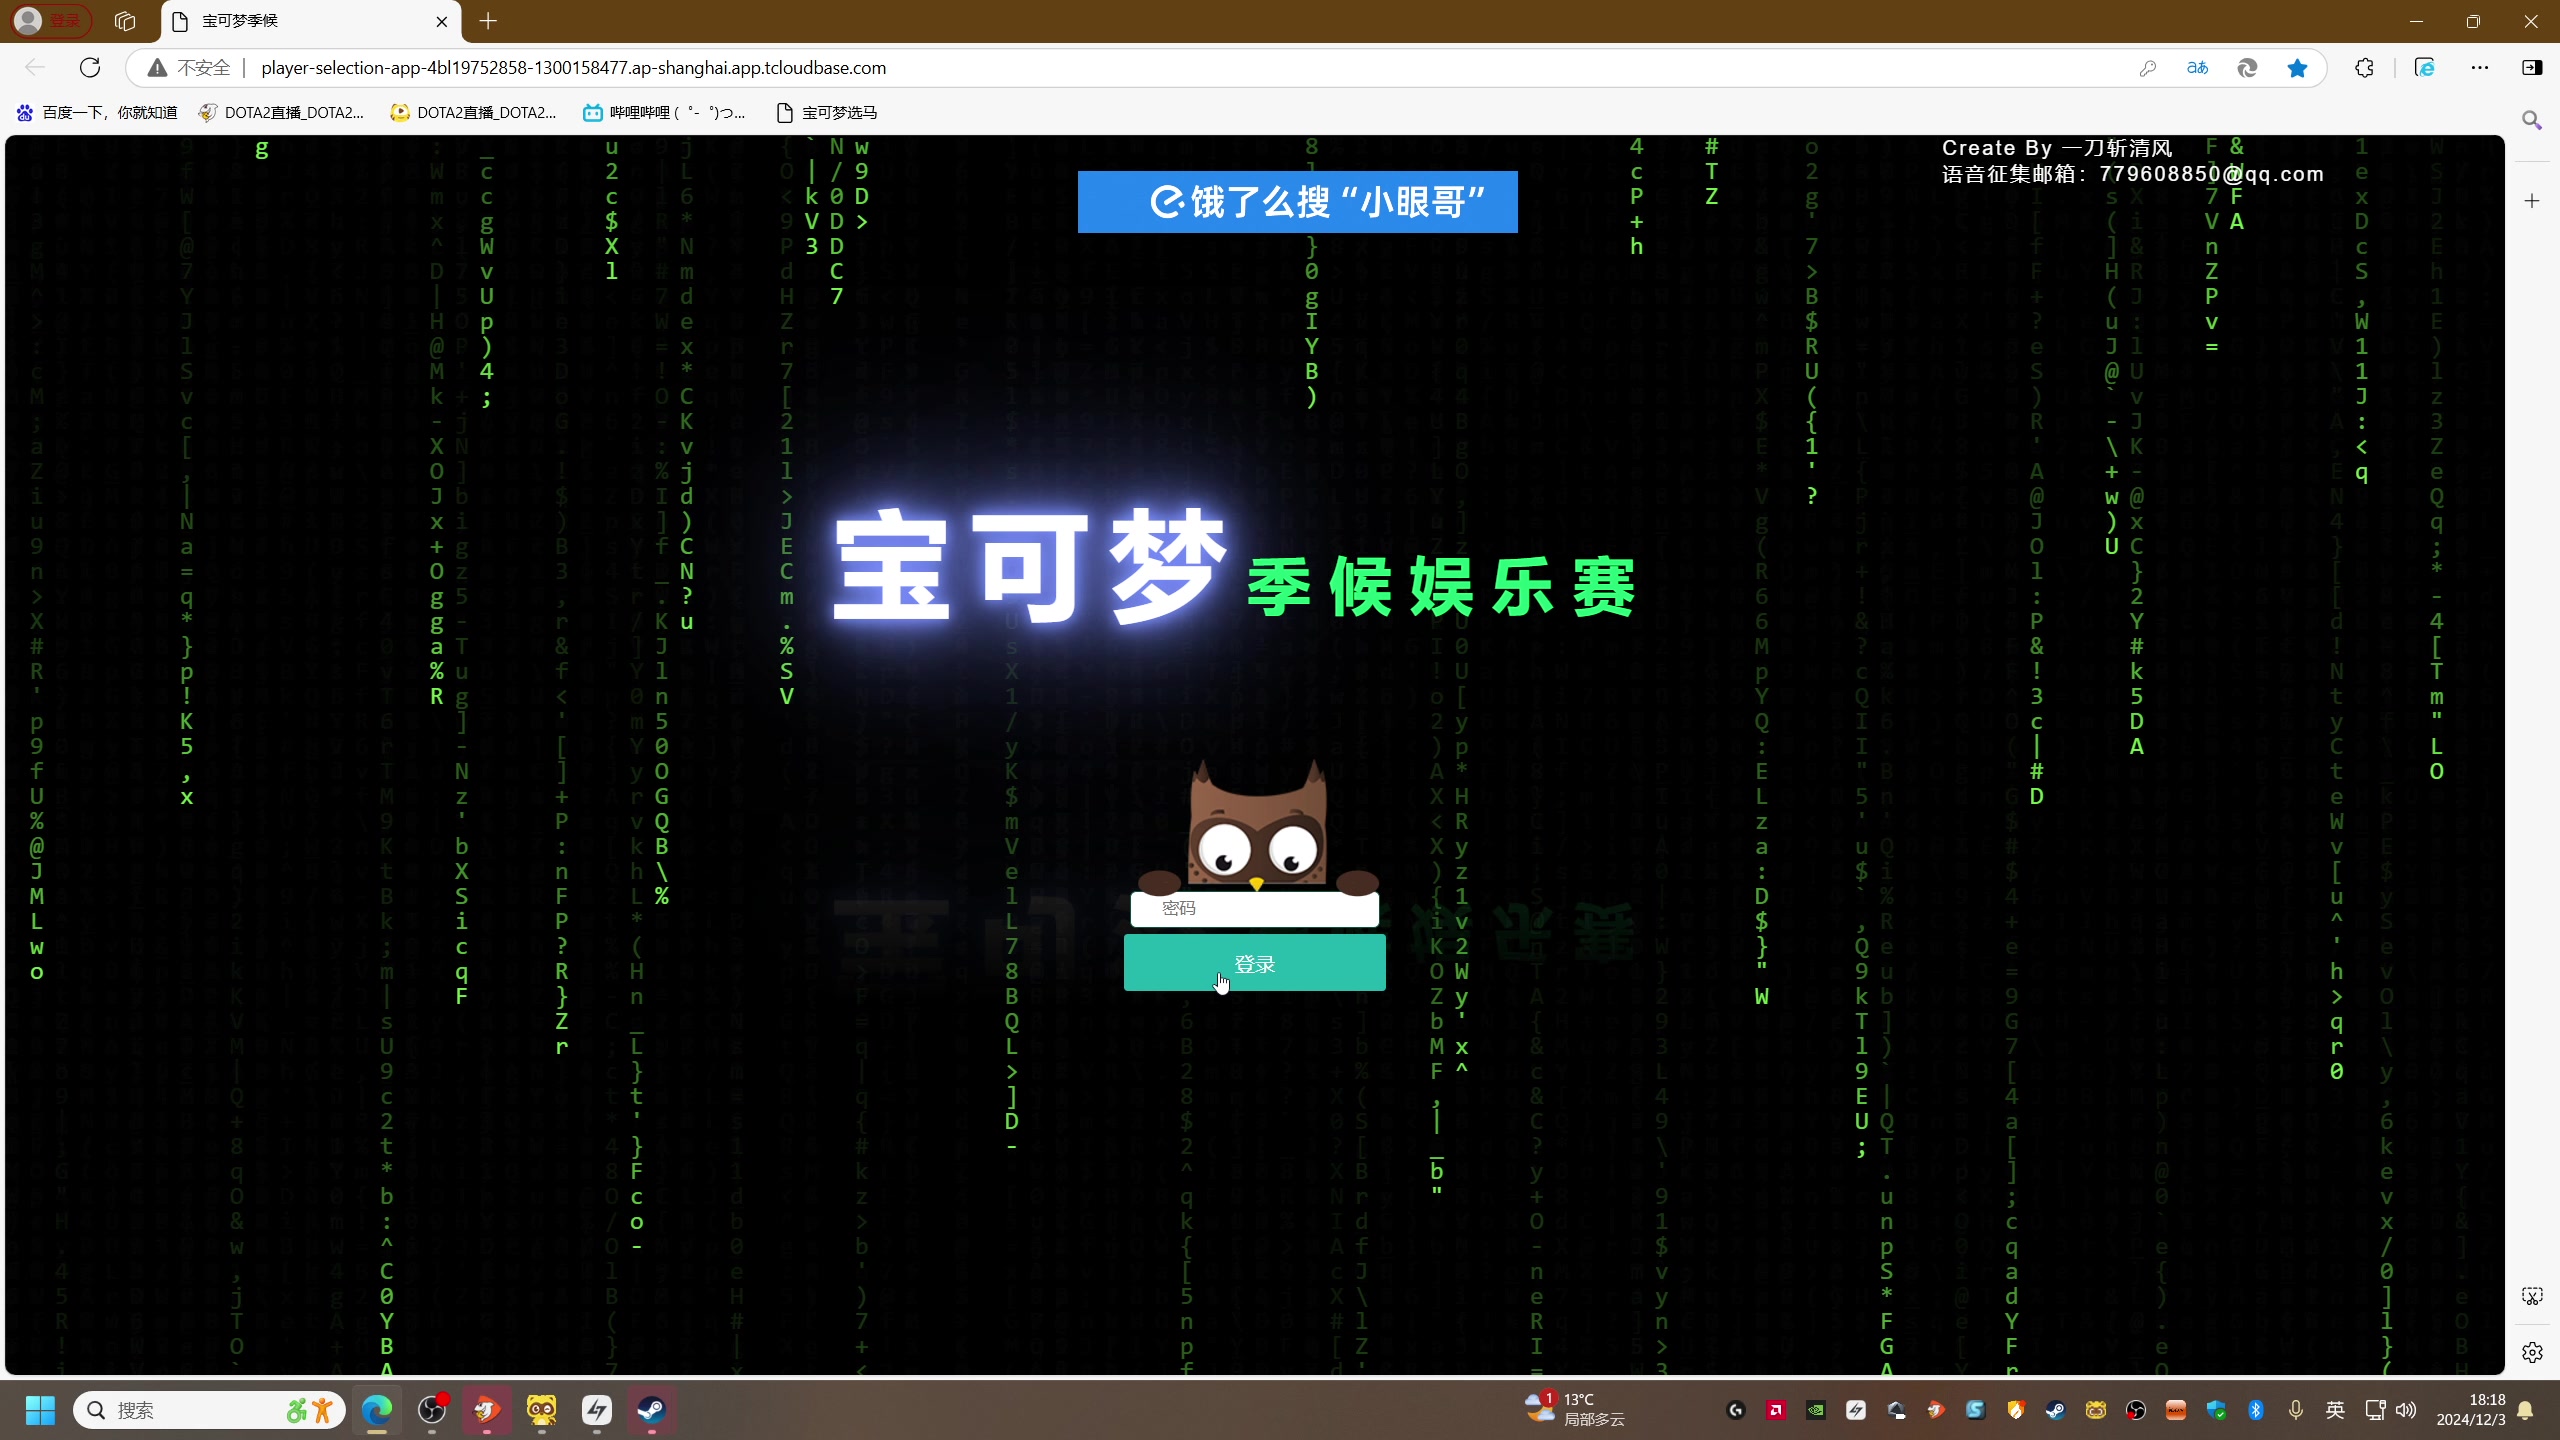Open the 百度一下，你就知道 bookmark

click(x=98, y=112)
